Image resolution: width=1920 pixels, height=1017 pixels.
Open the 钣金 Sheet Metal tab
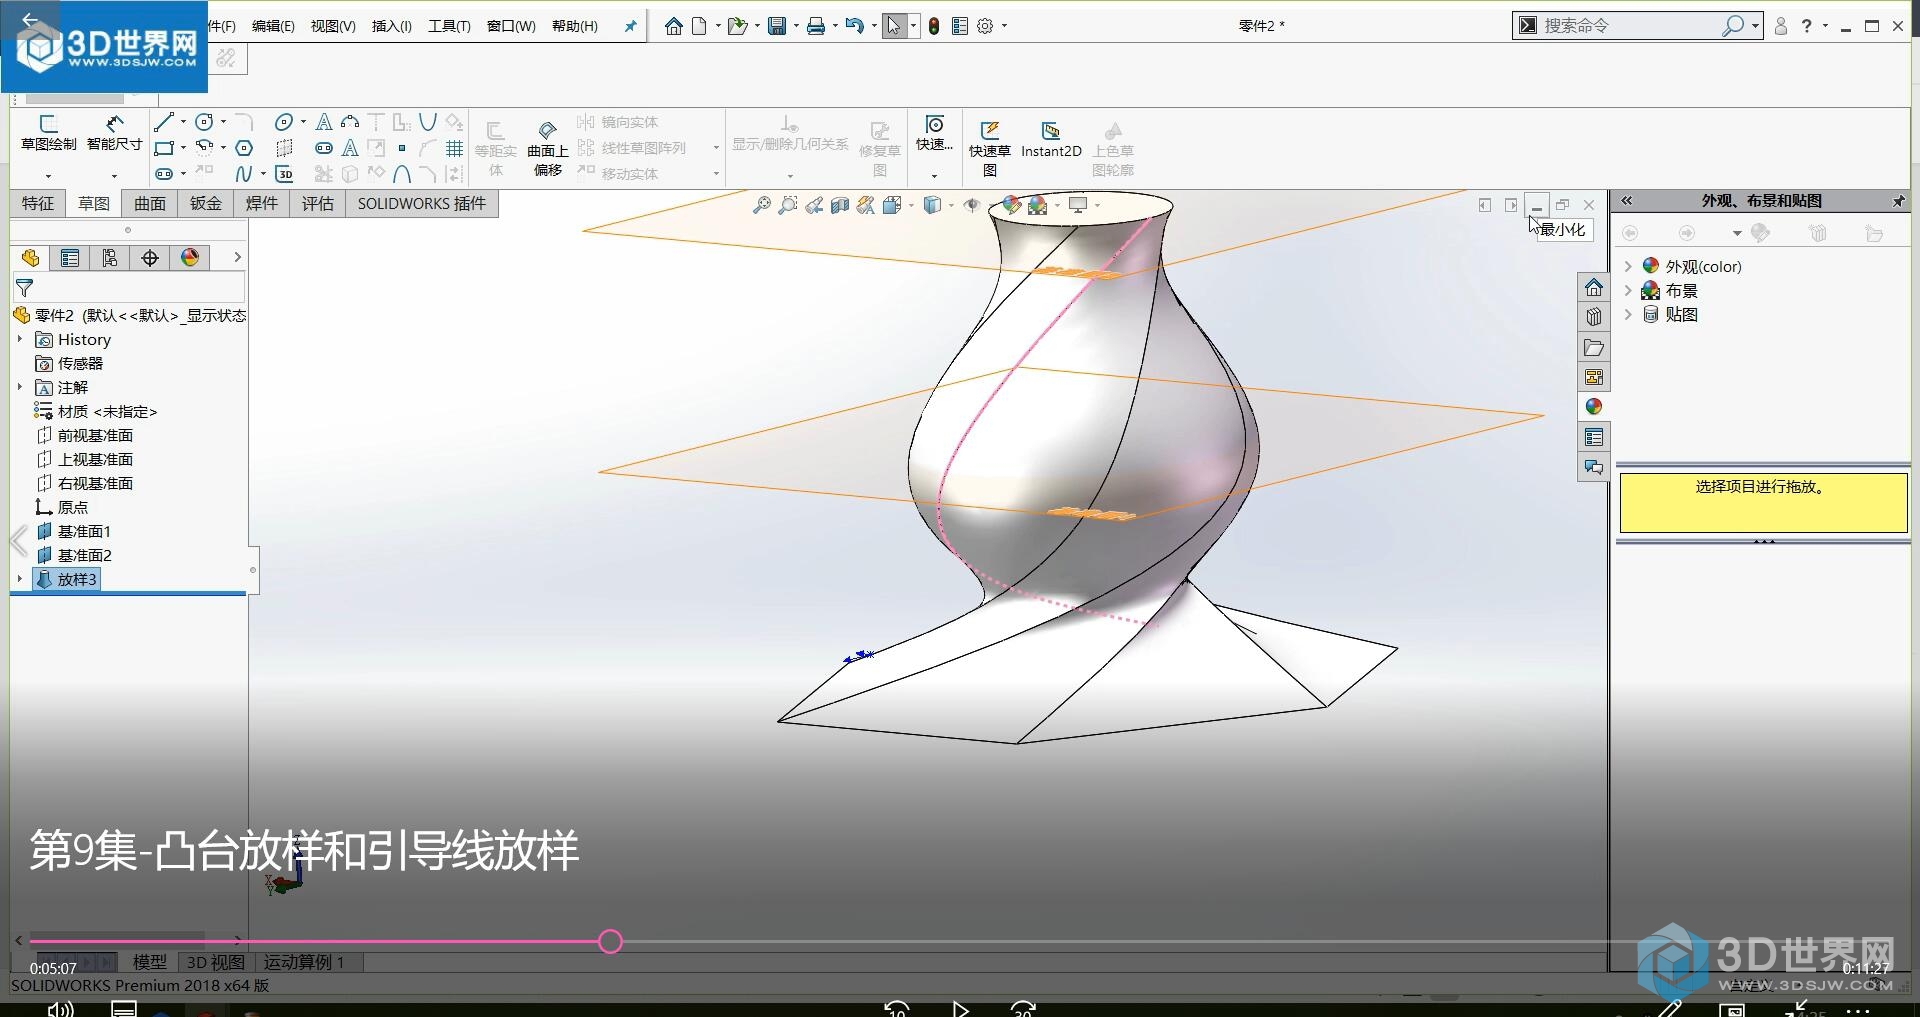click(x=206, y=204)
